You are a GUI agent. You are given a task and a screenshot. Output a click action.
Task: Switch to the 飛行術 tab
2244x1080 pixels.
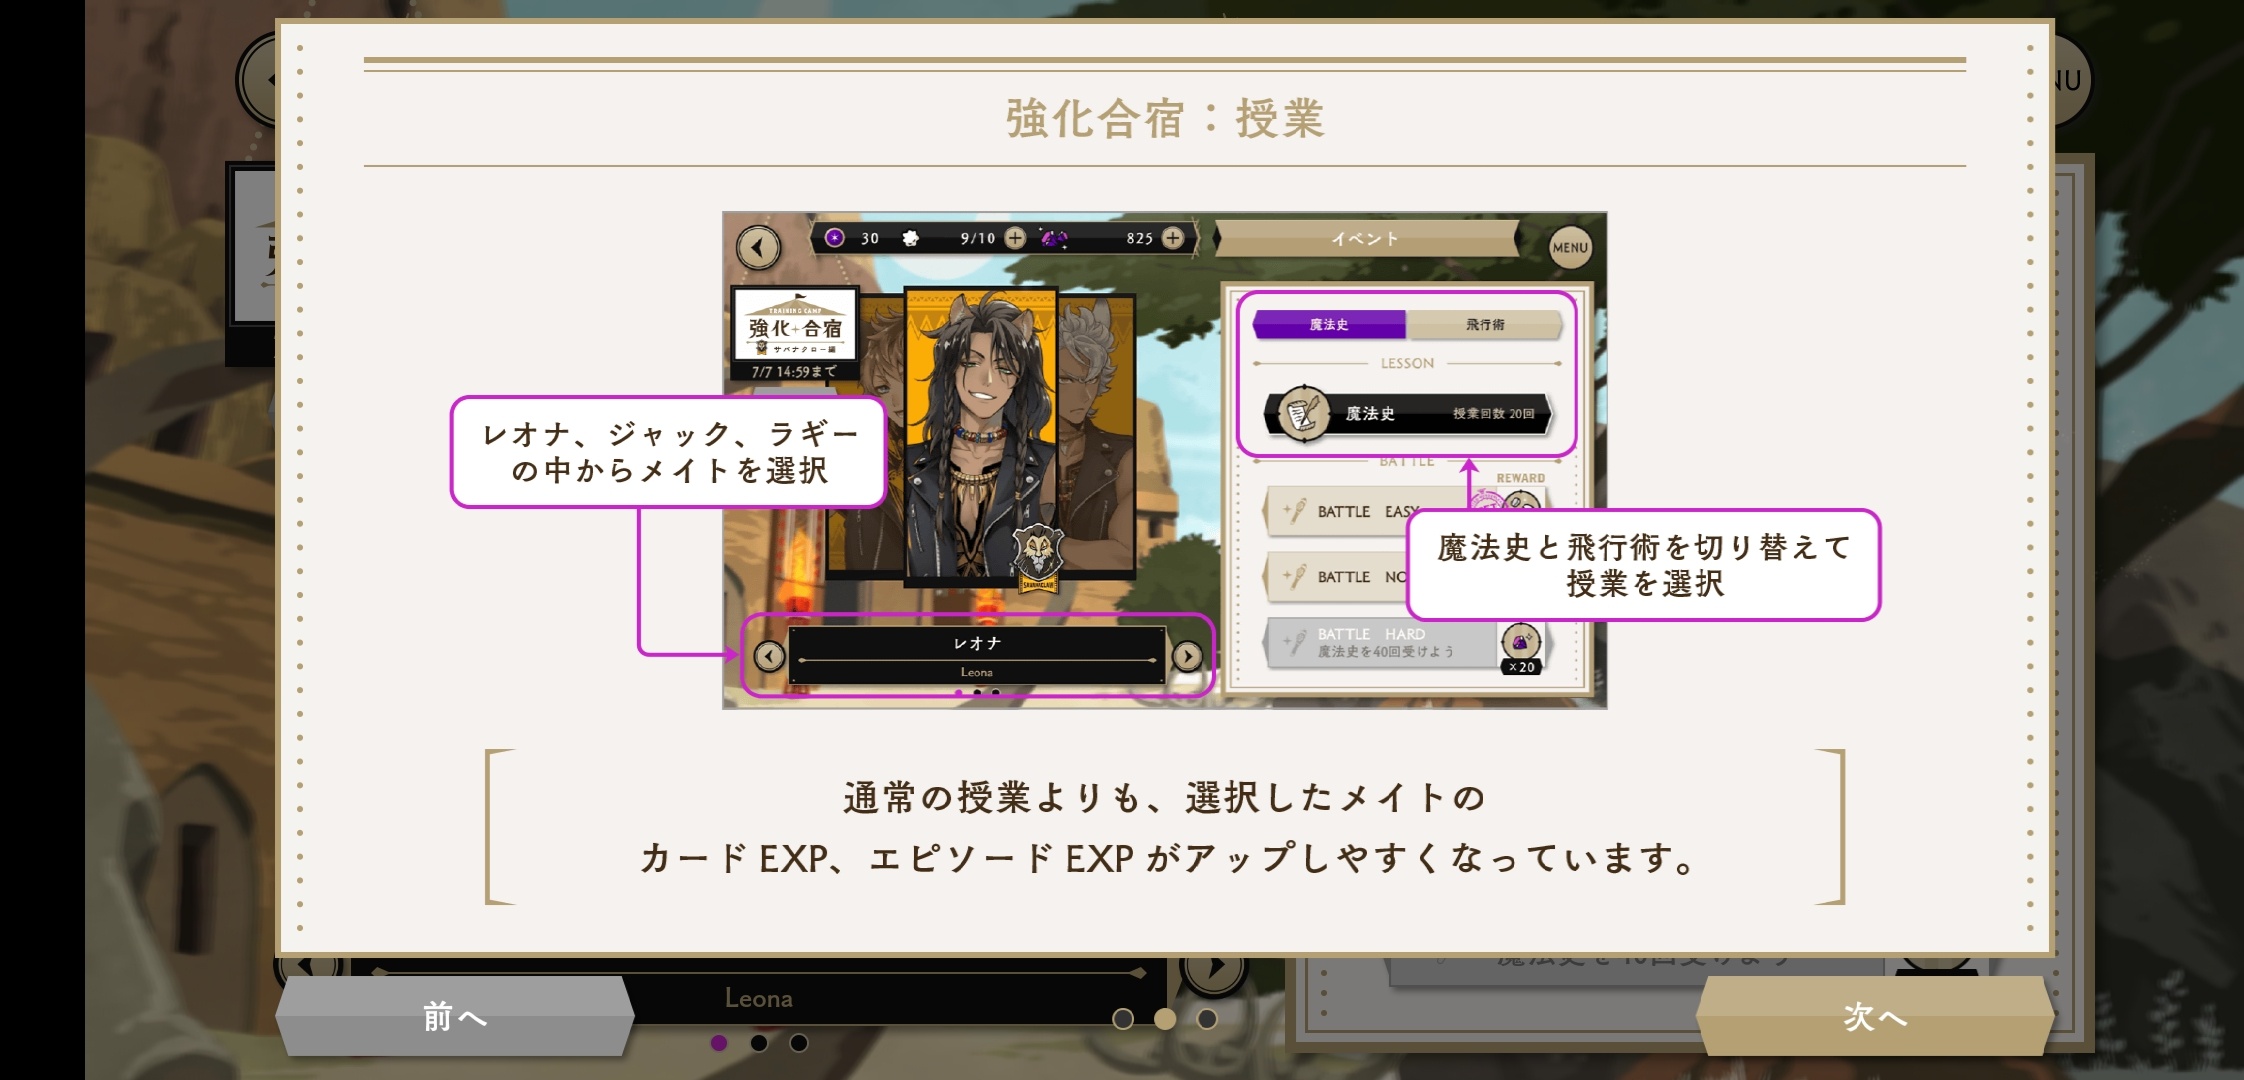click(x=1484, y=324)
